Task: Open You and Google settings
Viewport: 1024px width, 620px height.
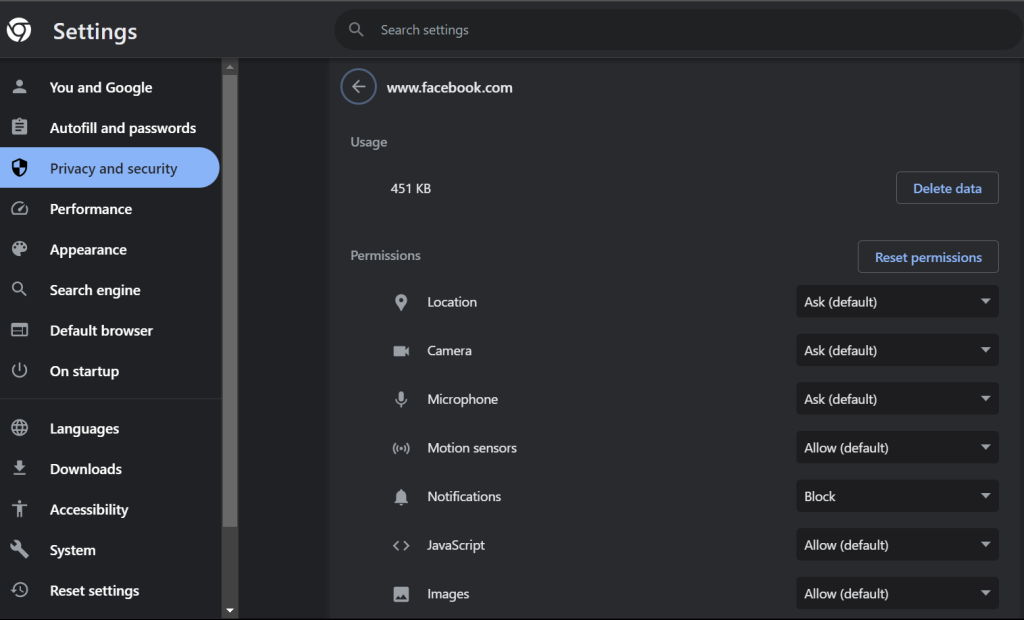Action: tap(110, 87)
